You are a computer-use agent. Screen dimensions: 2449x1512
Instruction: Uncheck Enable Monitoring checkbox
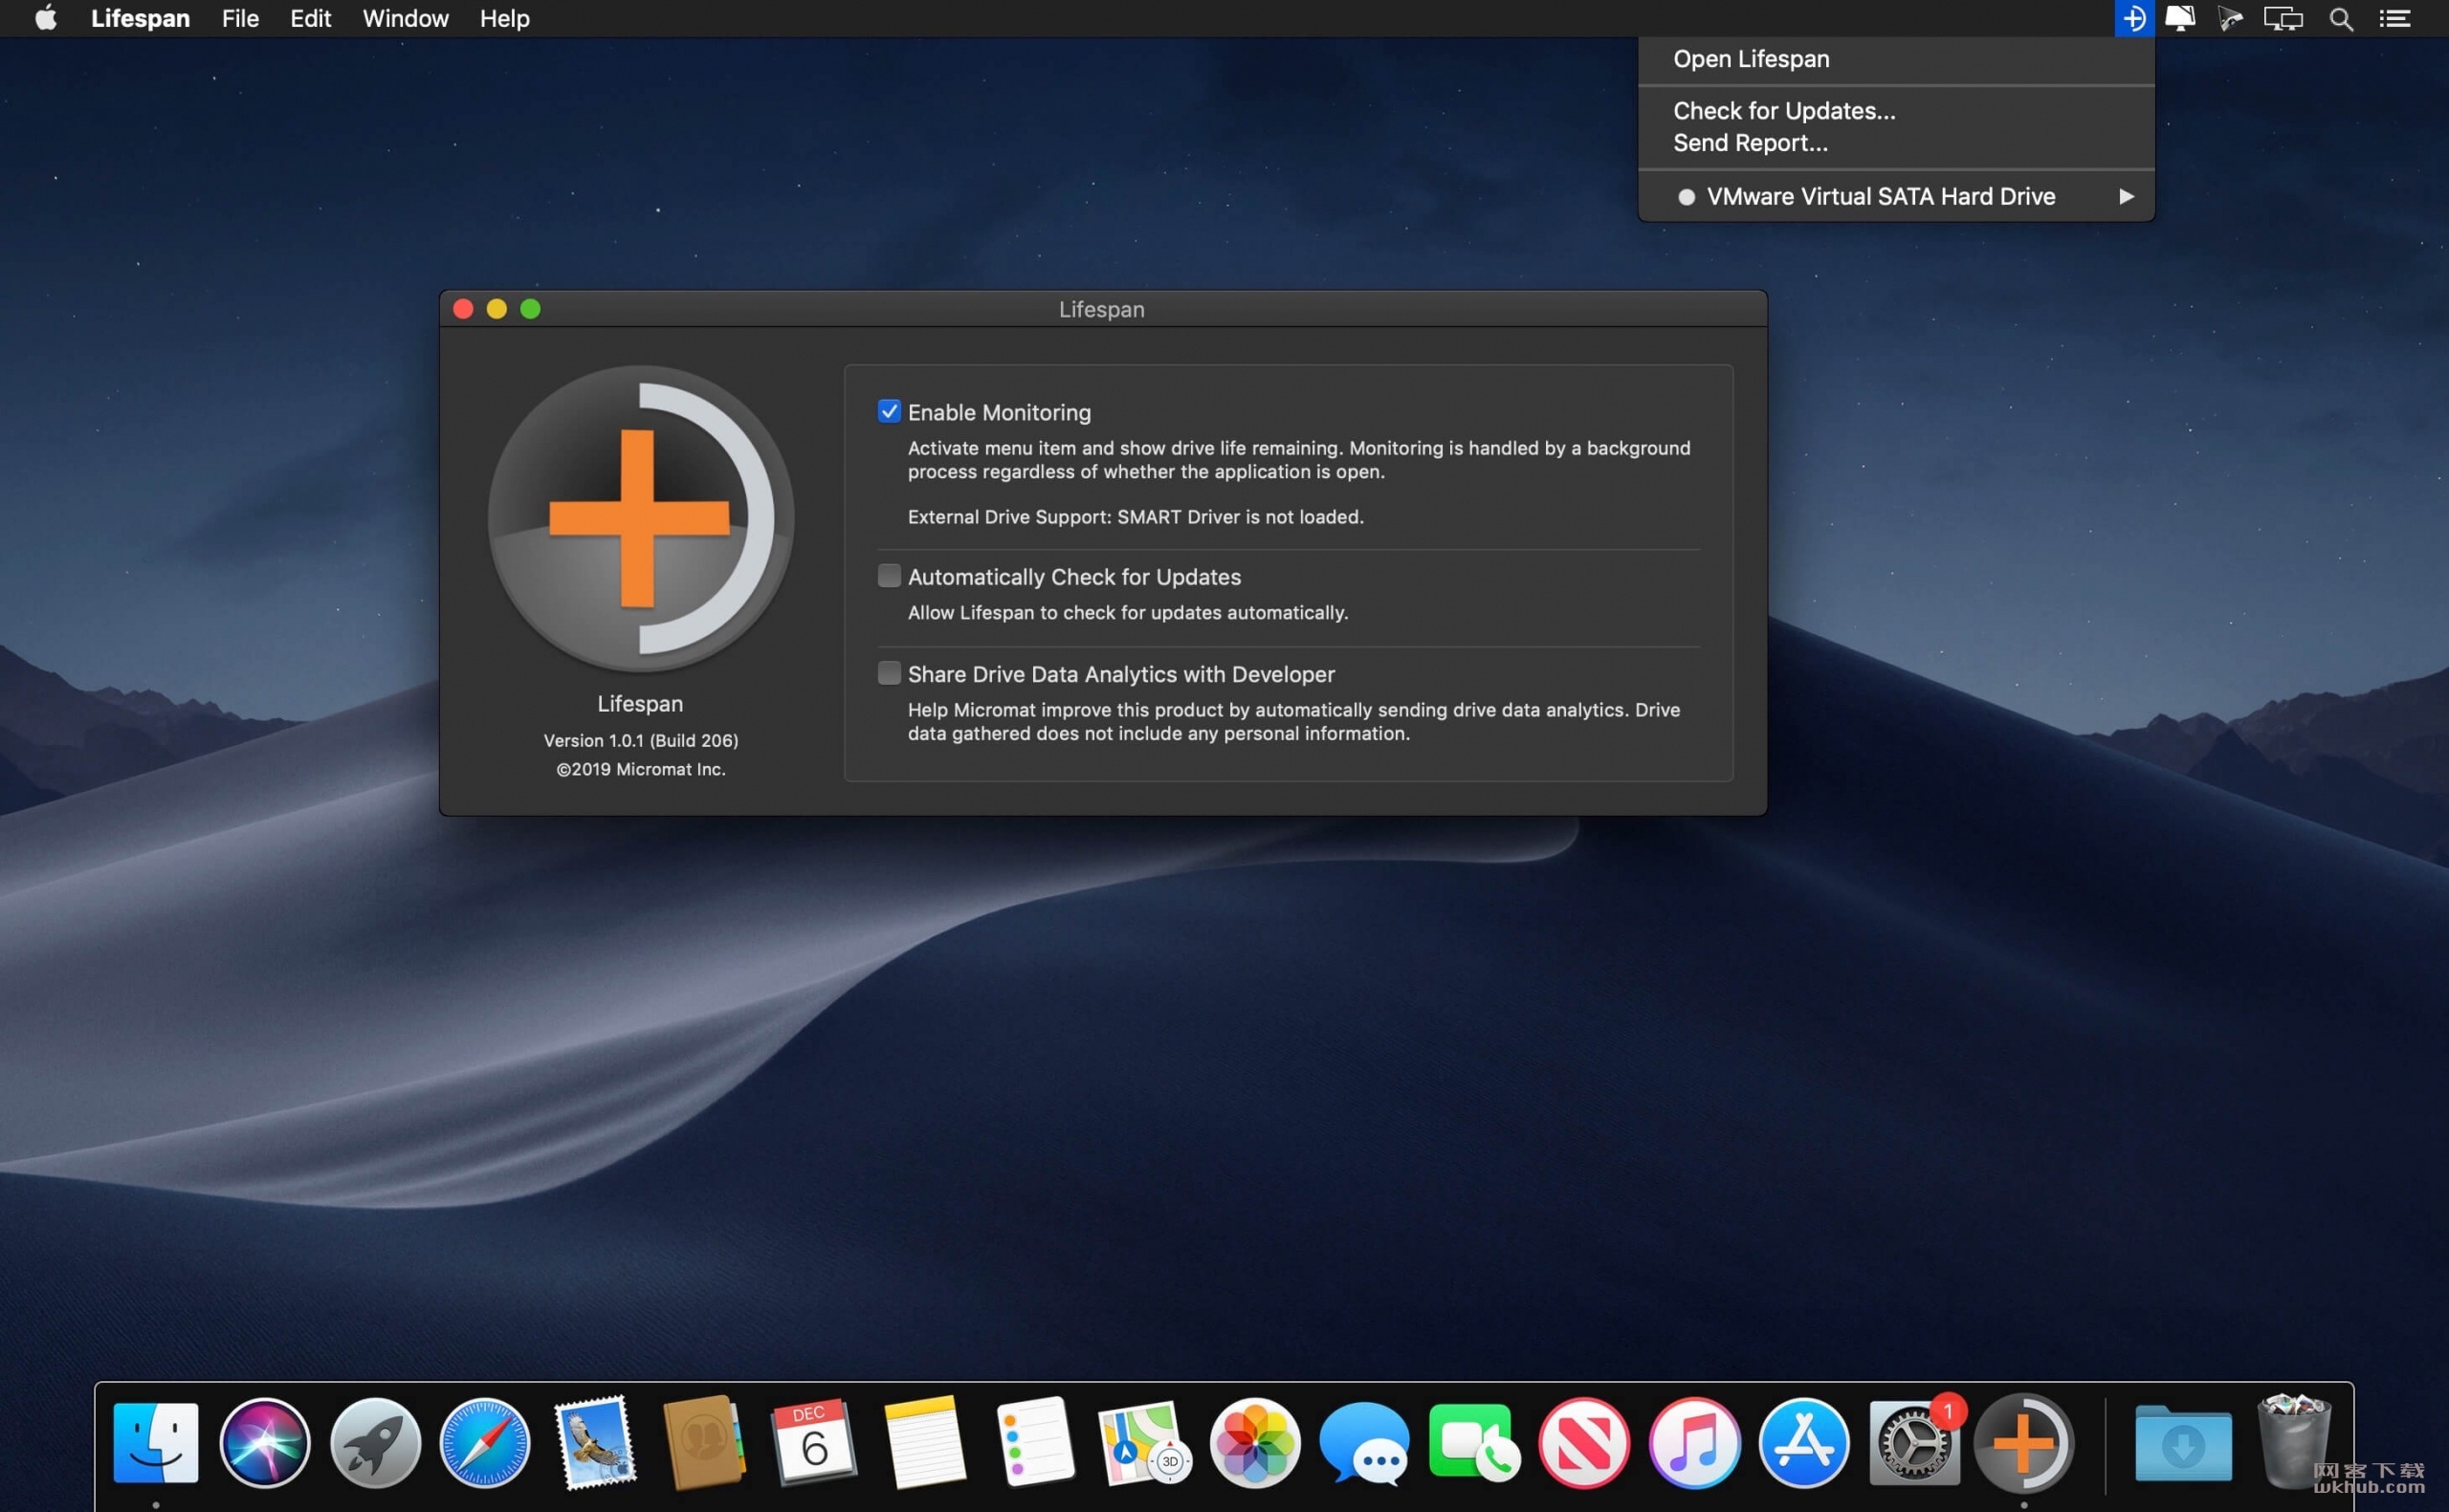click(889, 411)
